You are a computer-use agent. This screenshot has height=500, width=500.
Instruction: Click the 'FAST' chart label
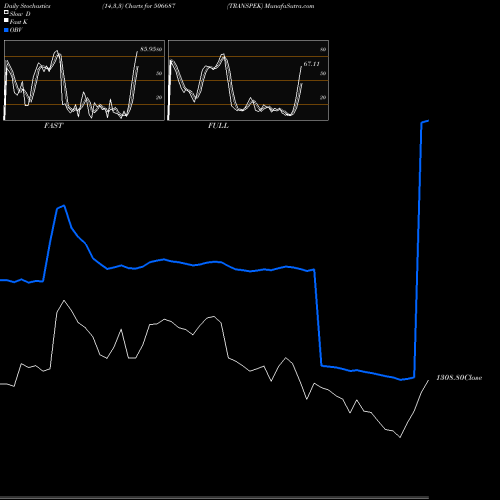(x=53, y=126)
